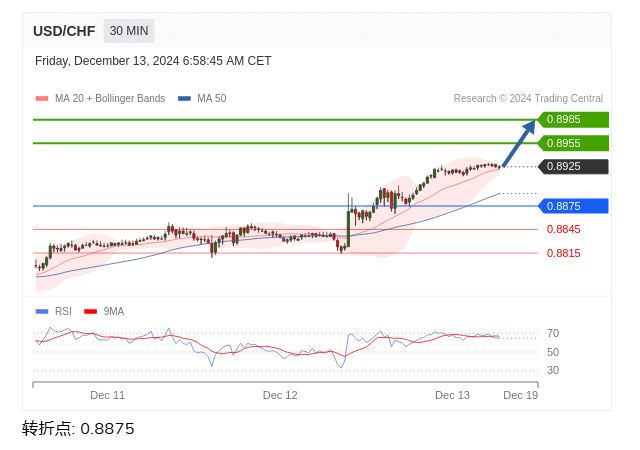
Task: Click the red 0.8815 support label
Action: click(x=564, y=253)
